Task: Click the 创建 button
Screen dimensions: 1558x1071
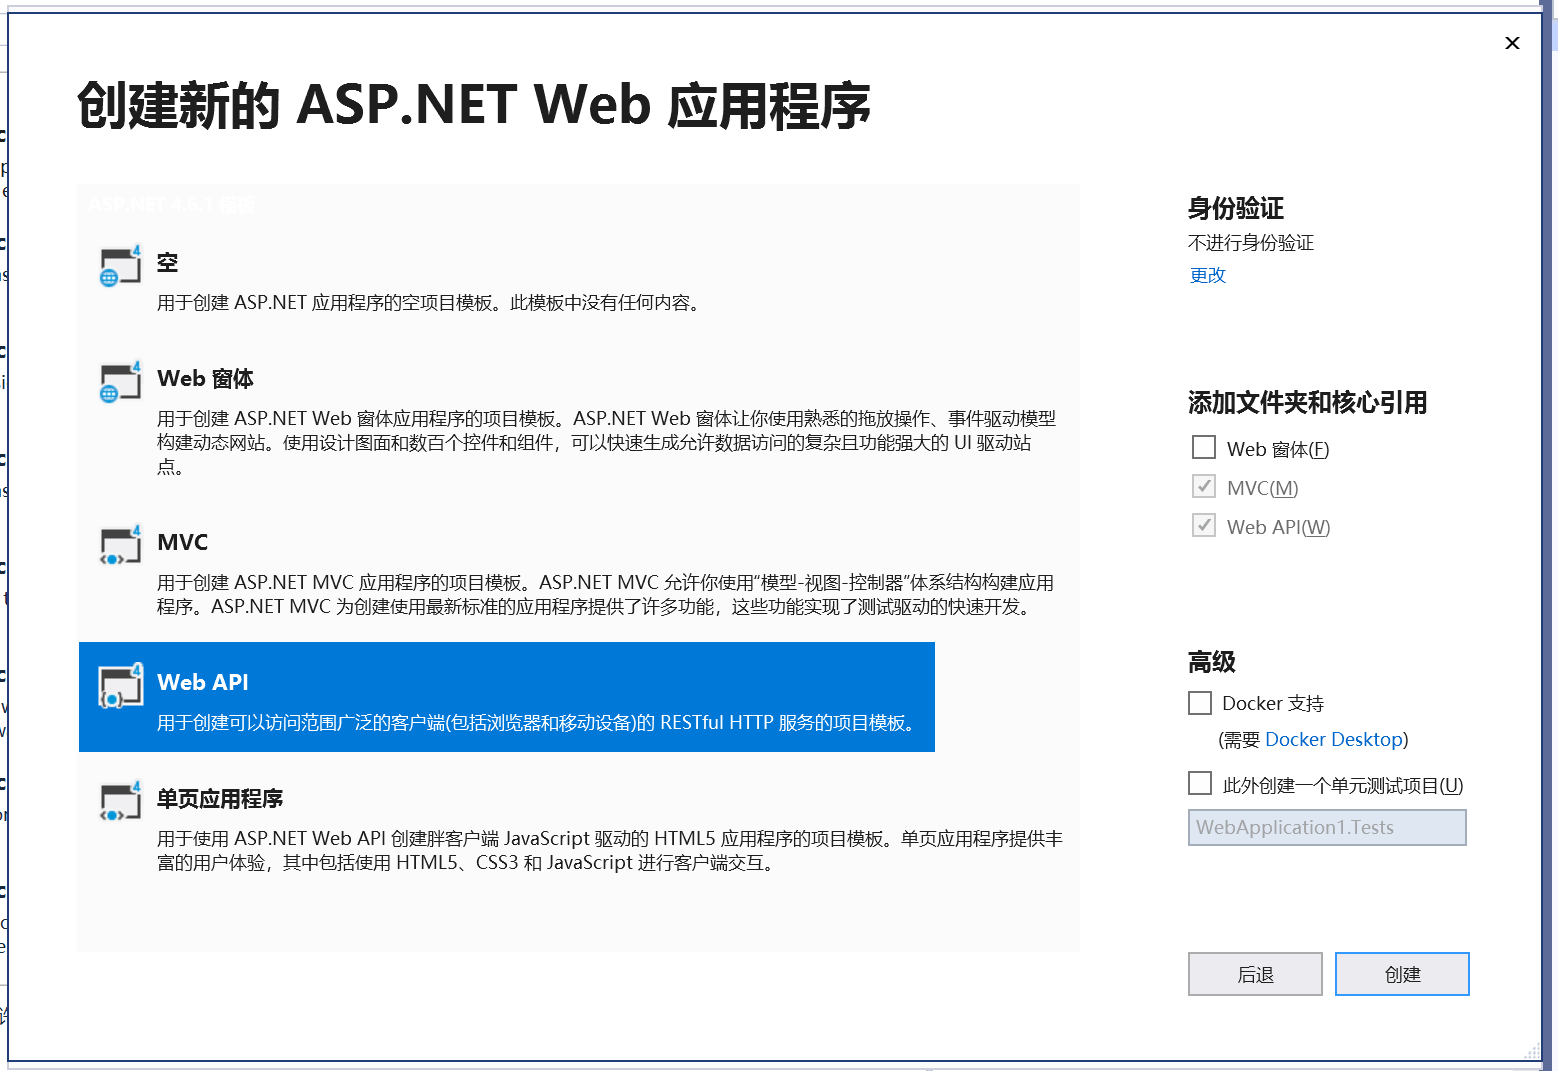Action: tap(1401, 973)
